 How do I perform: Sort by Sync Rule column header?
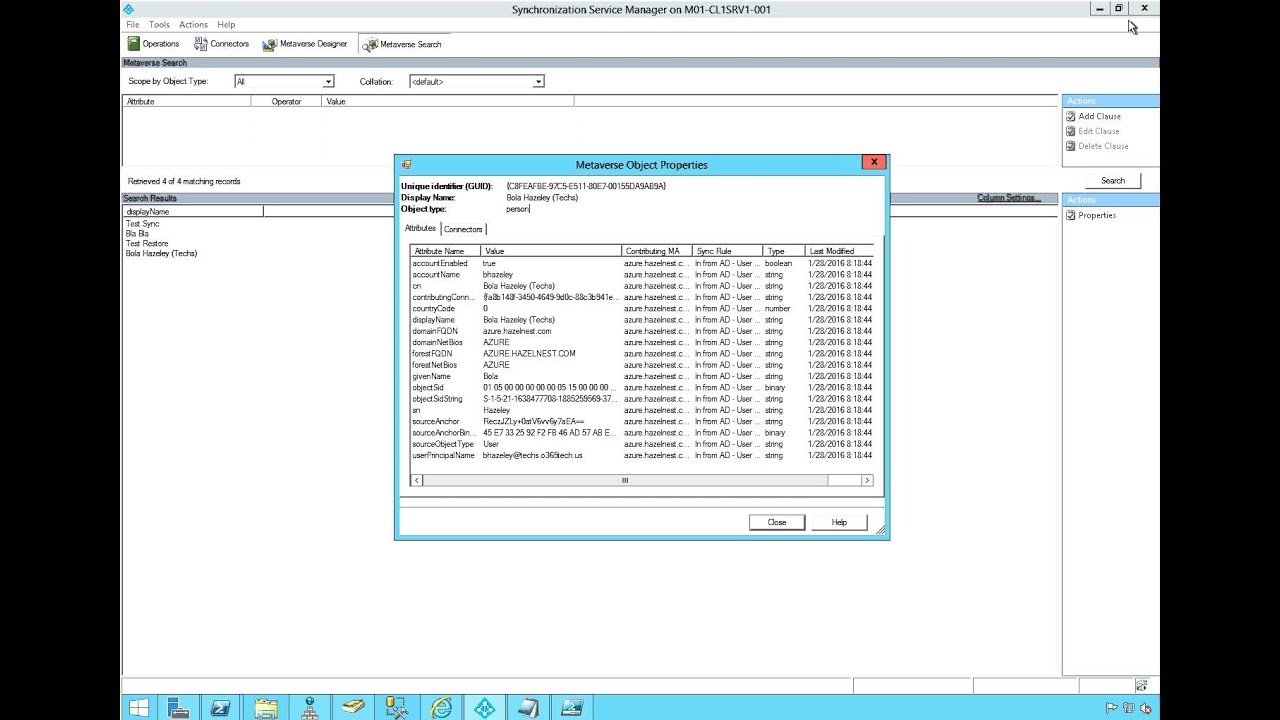click(x=728, y=251)
